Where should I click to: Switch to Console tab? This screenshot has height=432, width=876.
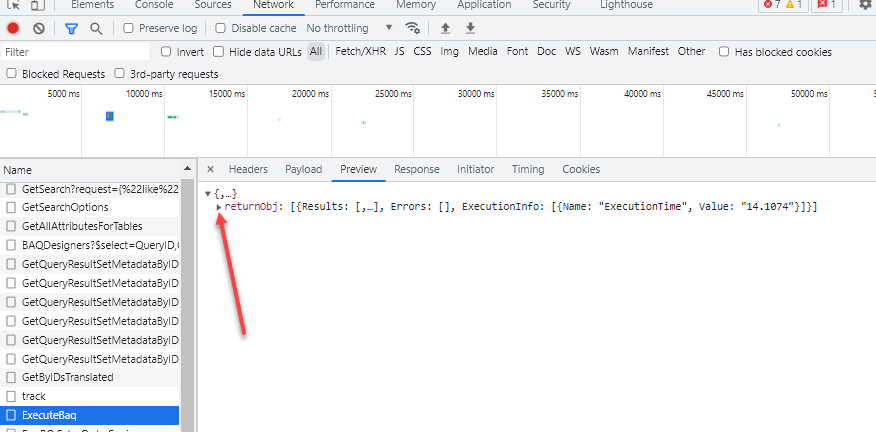(153, 5)
